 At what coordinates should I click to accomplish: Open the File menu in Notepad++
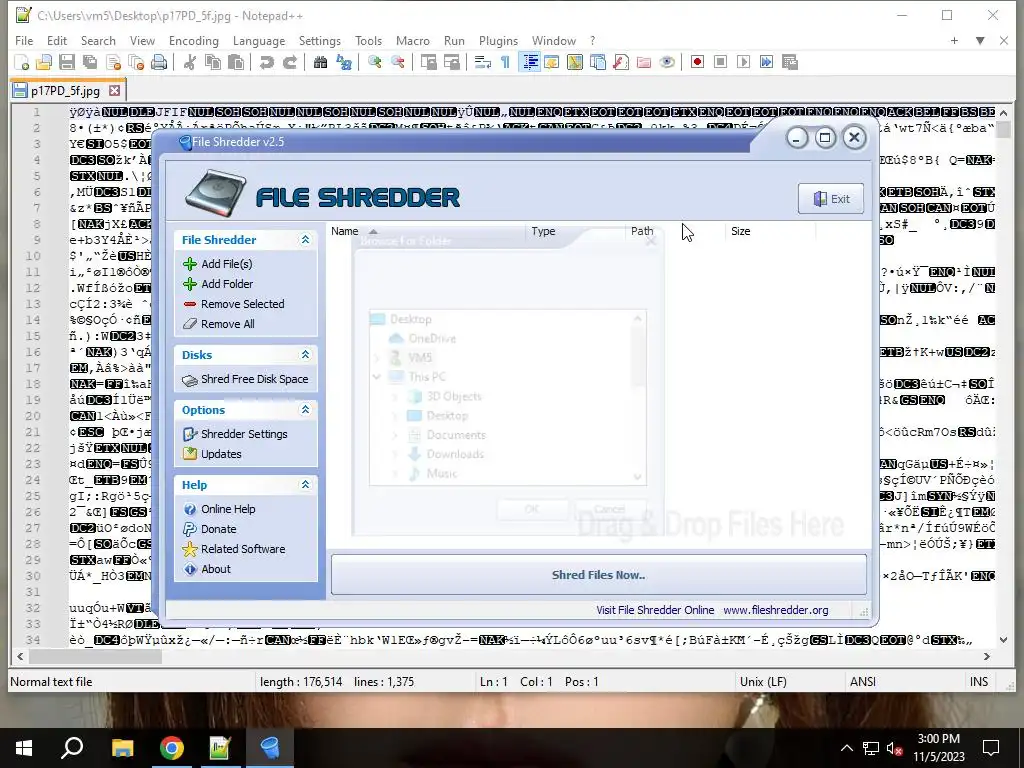pyautogui.click(x=24, y=40)
